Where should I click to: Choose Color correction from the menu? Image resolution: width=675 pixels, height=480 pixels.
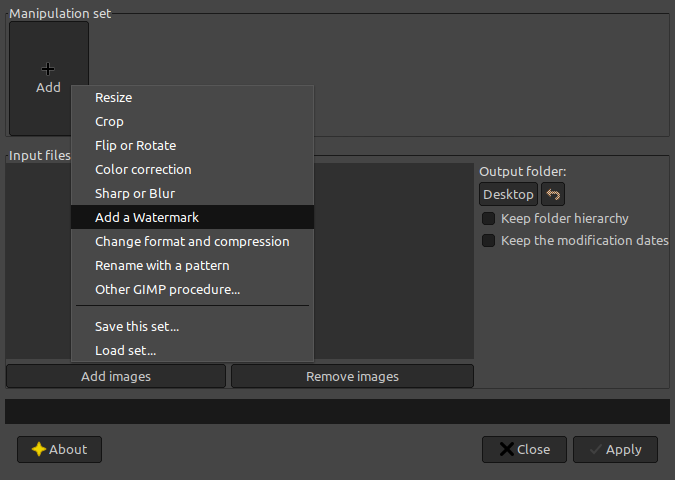[x=192, y=170]
